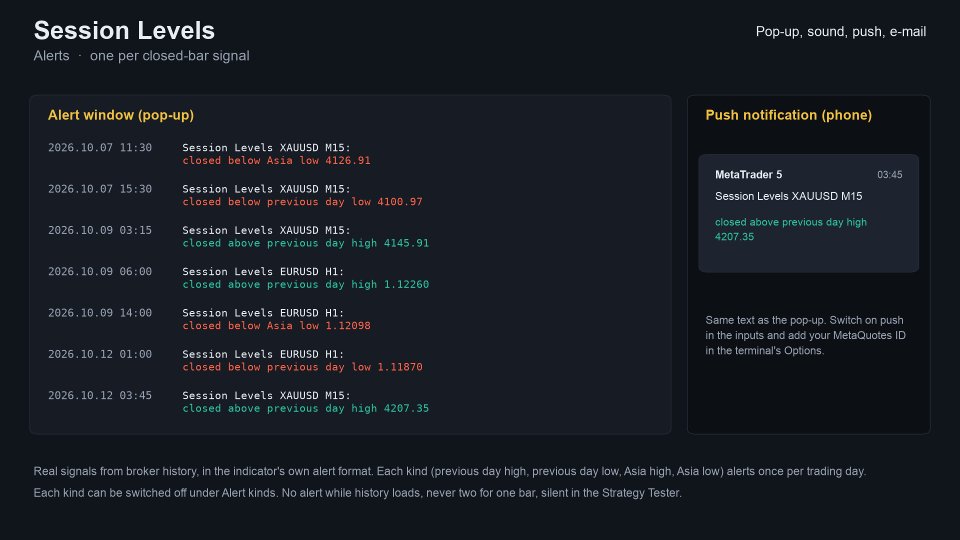Click 'closed below Asia low 1.12098' alert
The height and width of the screenshot is (540, 960).
coord(276,326)
